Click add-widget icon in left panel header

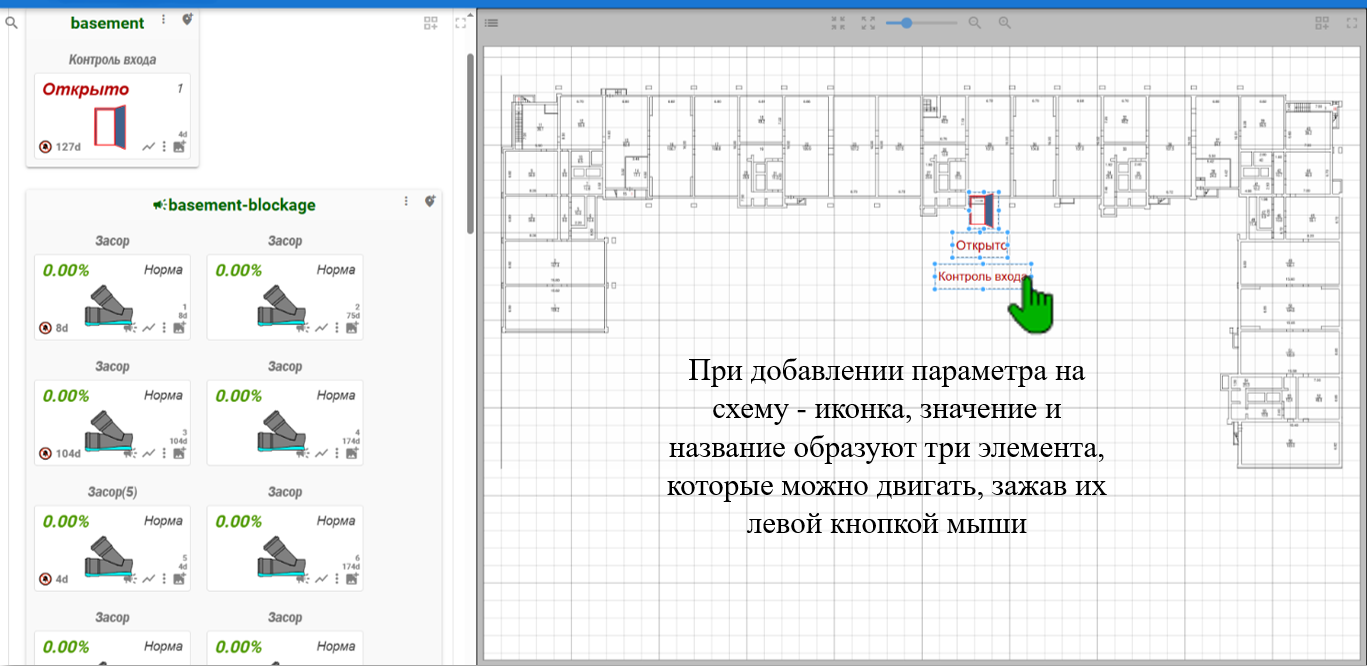(431, 23)
